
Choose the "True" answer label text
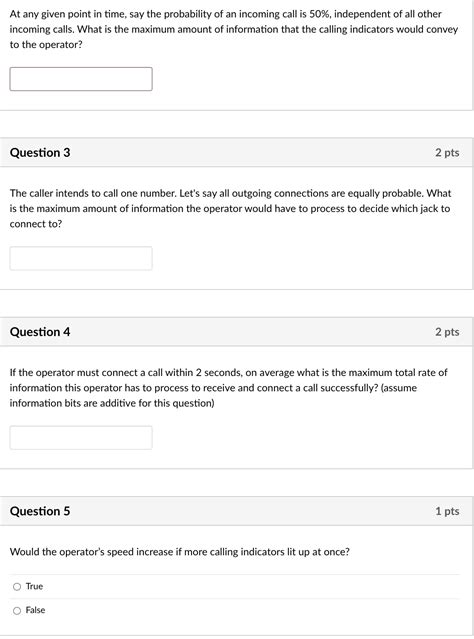34,586
